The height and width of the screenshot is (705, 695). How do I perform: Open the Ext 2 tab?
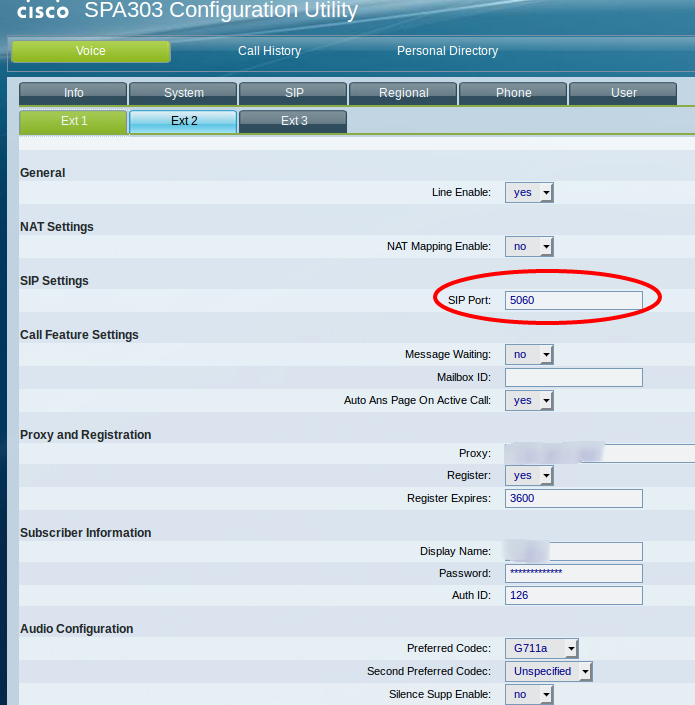[x=184, y=121]
